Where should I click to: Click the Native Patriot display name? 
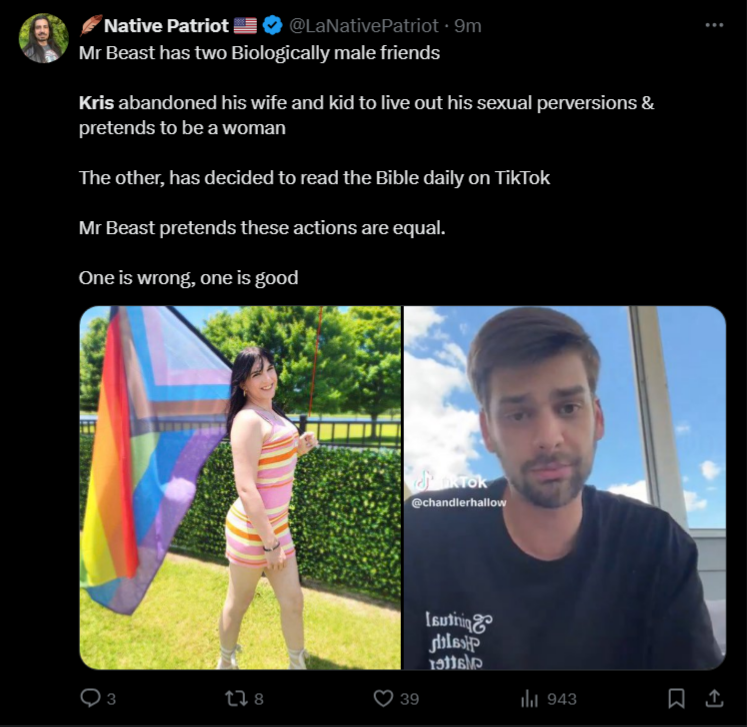[x=166, y=26]
